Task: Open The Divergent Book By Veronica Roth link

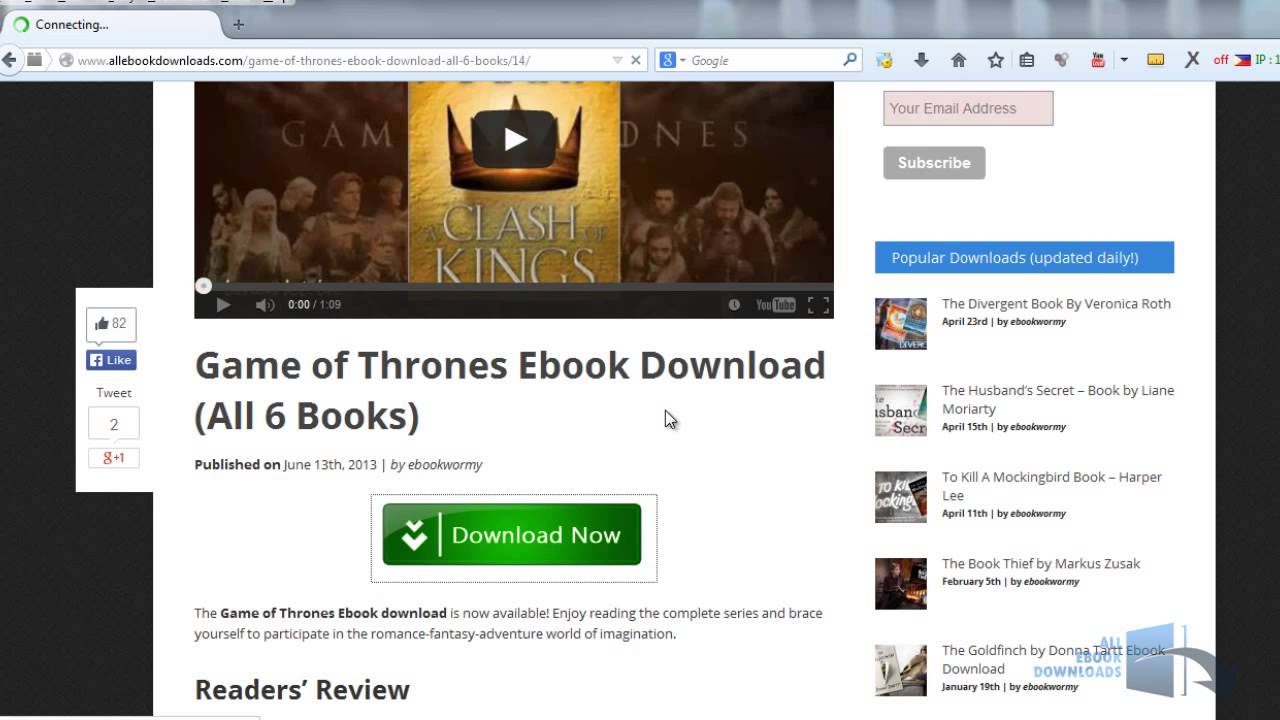Action: click(1056, 304)
